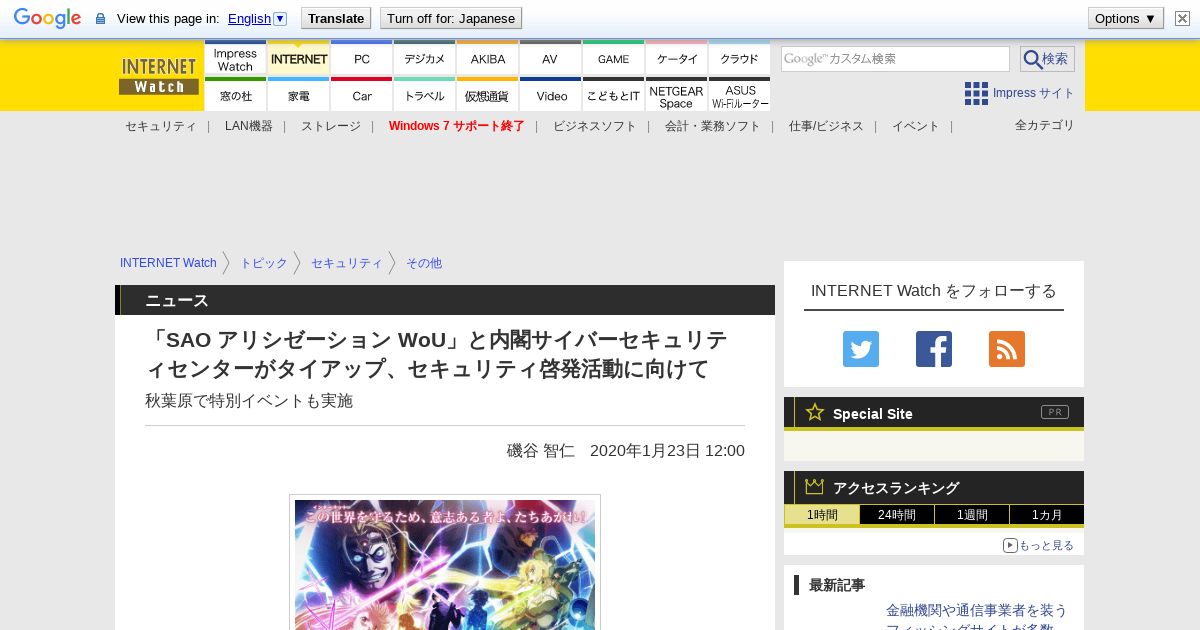
Task: Click the 検索 magnifier search button
Action: [1047, 59]
